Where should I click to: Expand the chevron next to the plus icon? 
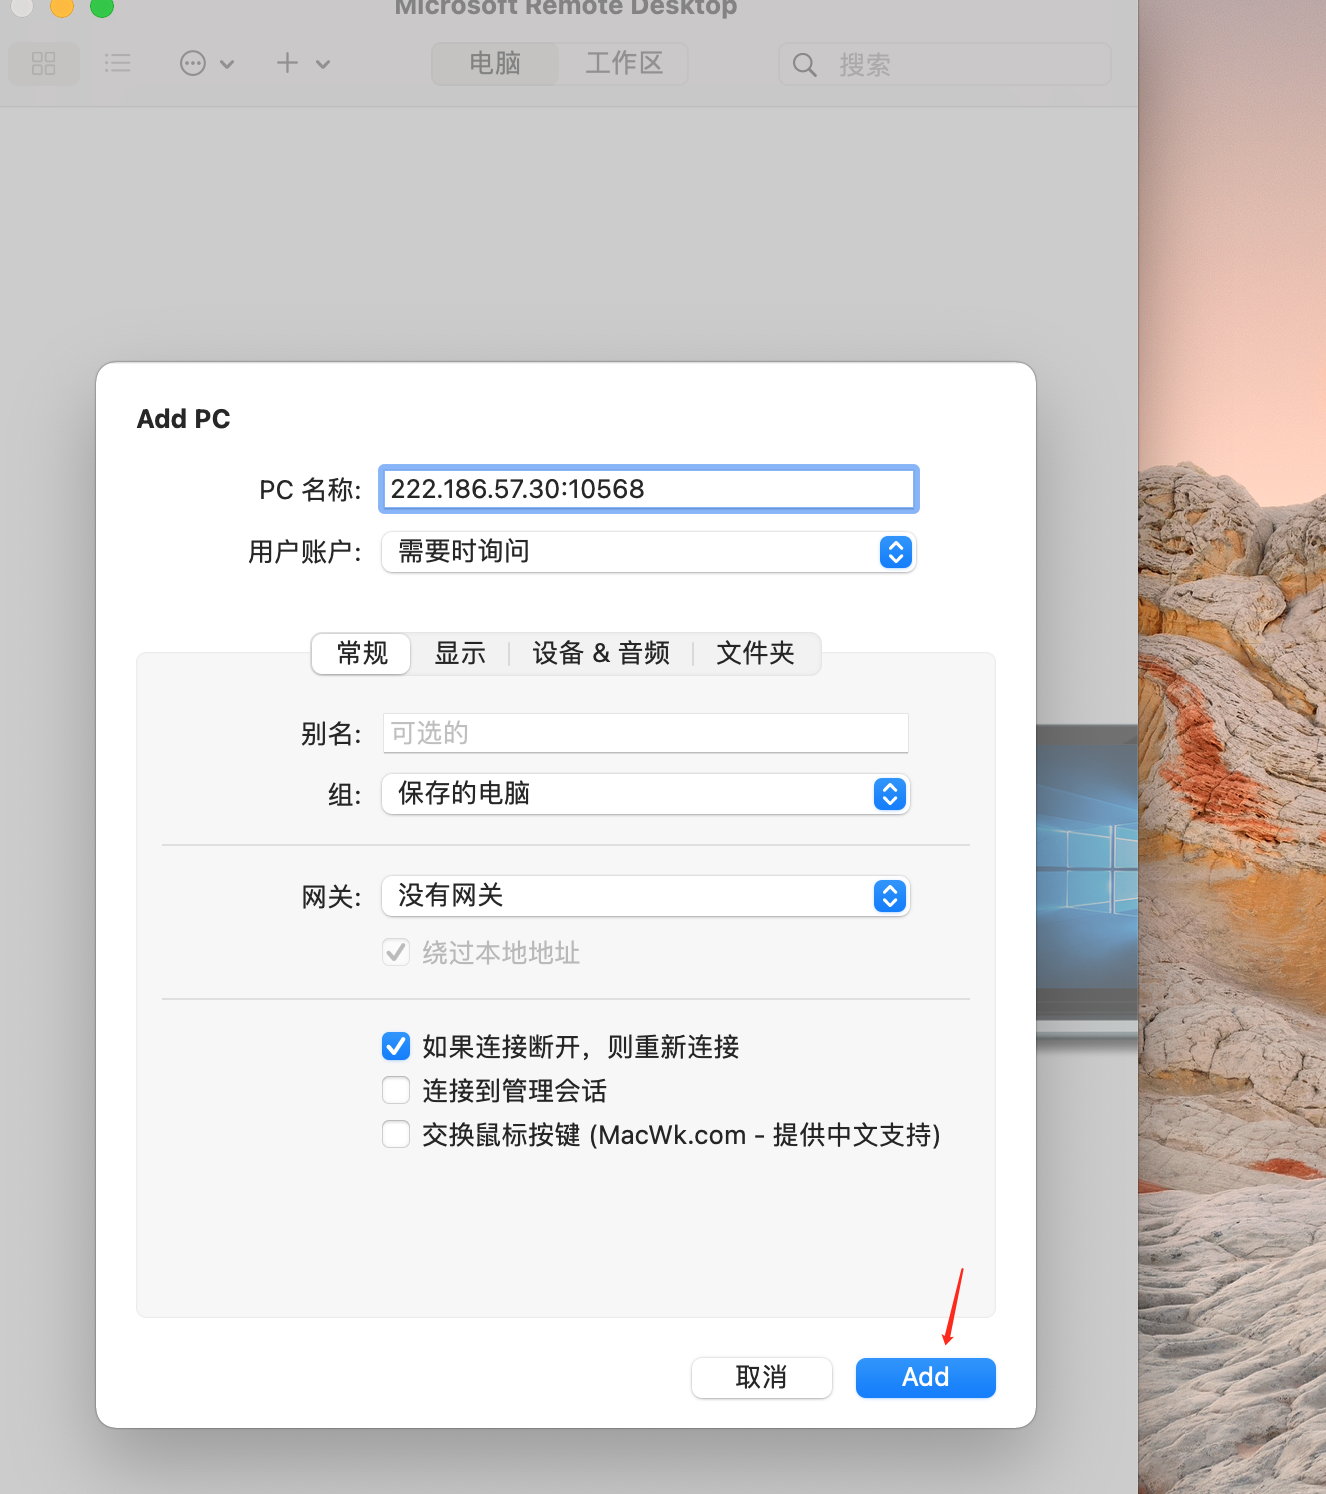(x=322, y=63)
